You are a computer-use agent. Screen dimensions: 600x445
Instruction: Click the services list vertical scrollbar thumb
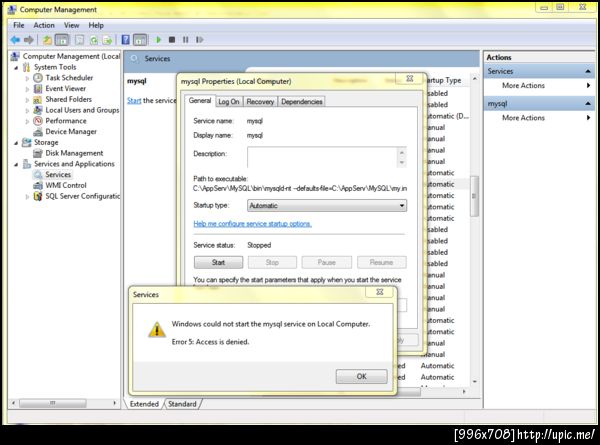tap(474, 196)
